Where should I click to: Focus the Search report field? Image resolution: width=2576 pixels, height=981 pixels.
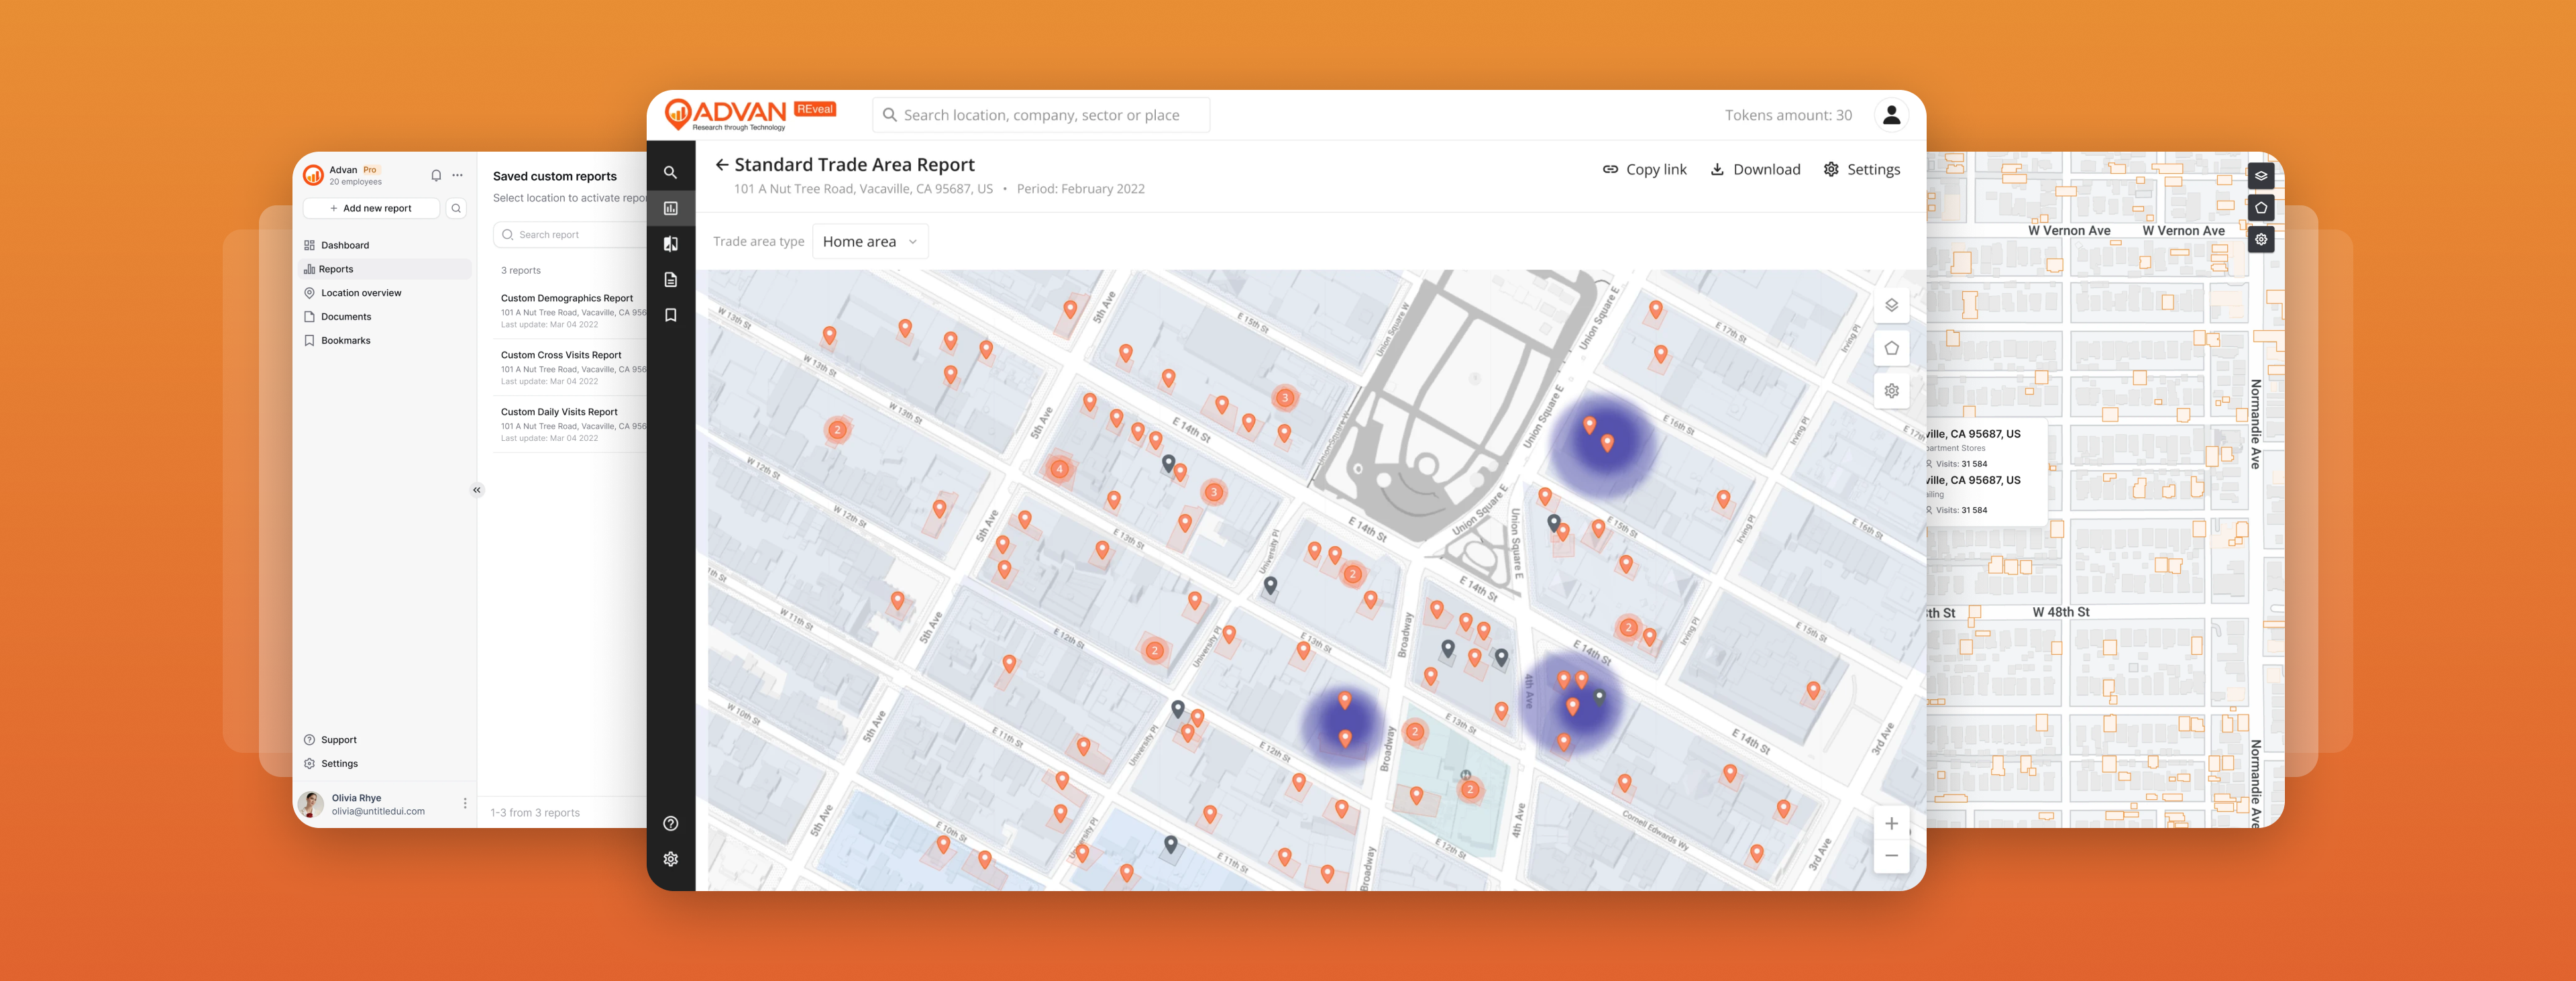[x=570, y=235]
